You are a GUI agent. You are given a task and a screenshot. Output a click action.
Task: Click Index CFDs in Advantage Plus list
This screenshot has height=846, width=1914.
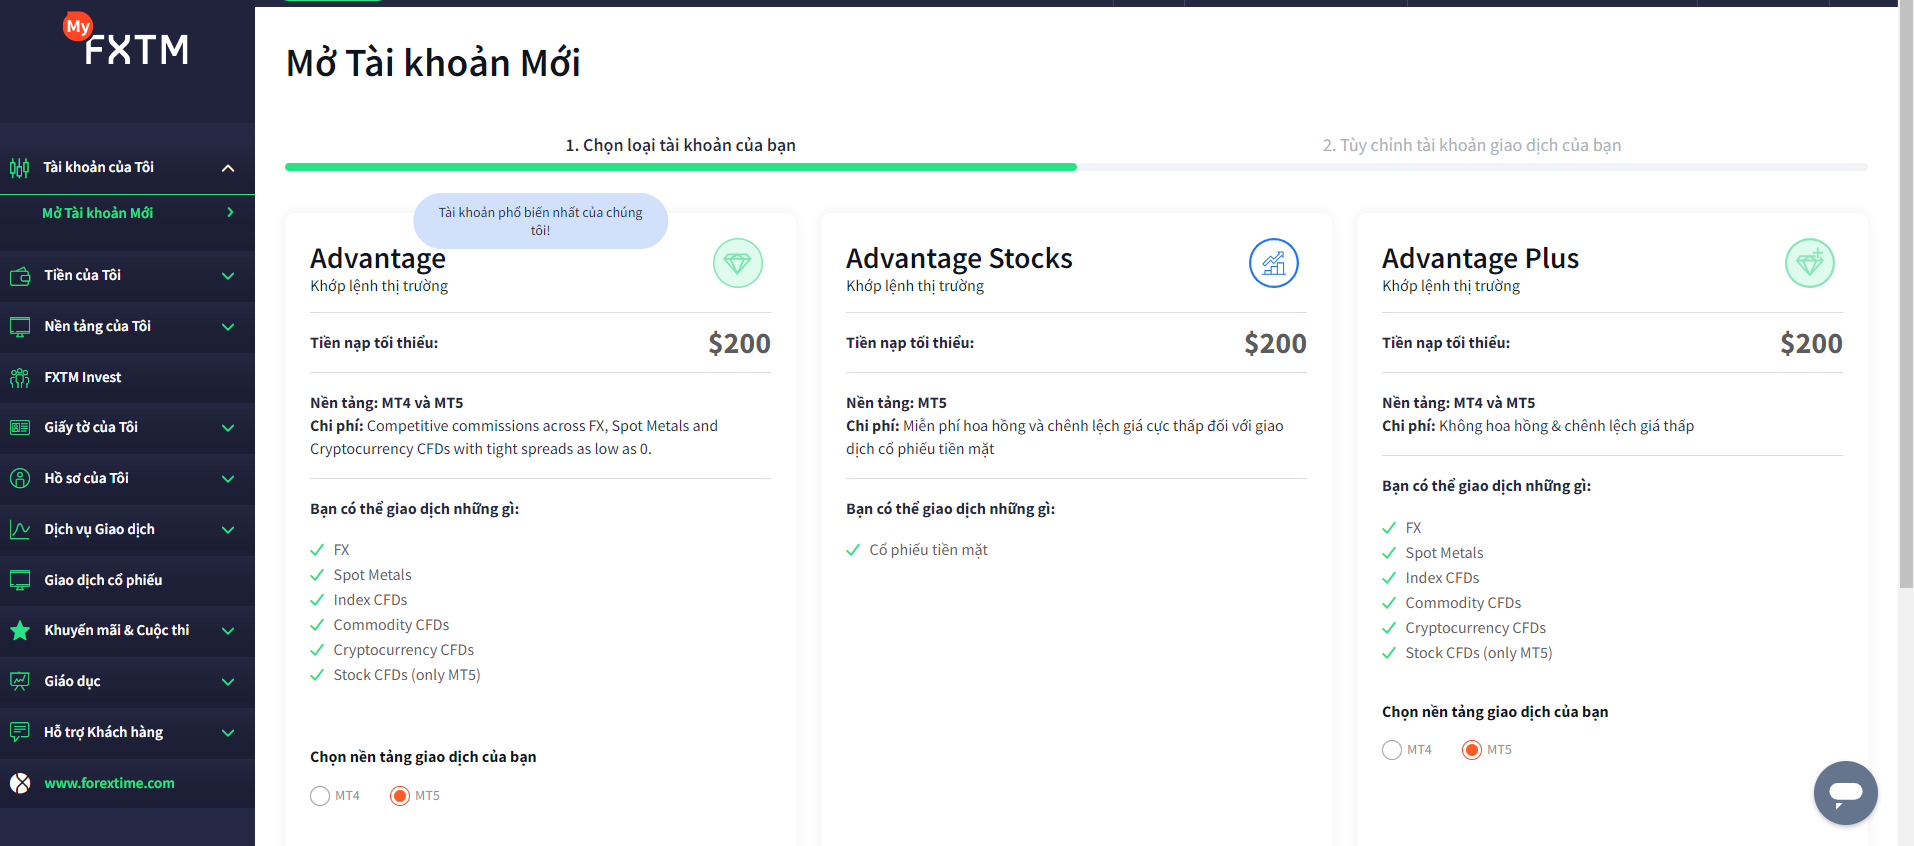1442,578
